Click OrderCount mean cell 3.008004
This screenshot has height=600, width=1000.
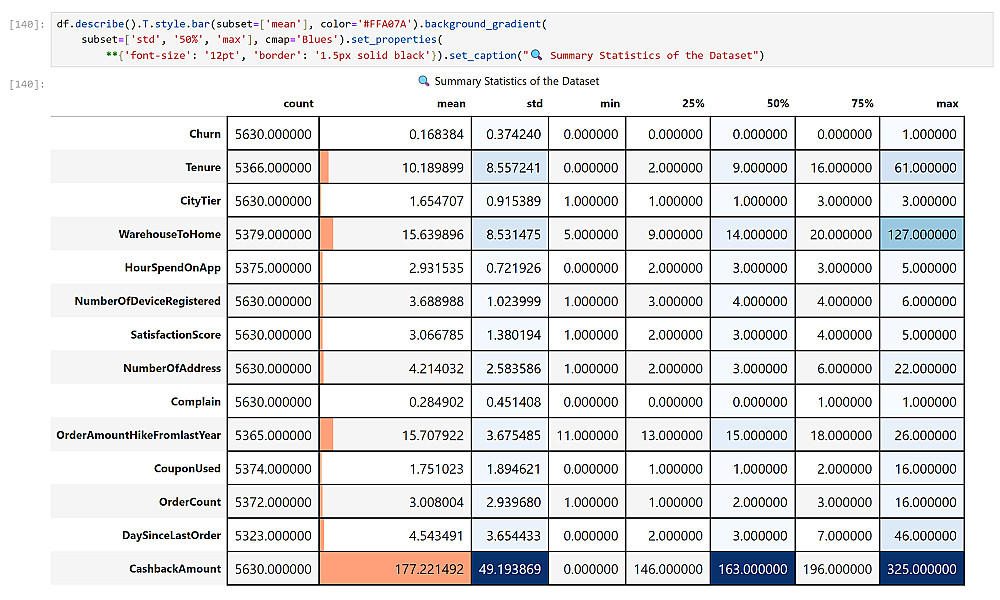click(x=395, y=502)
